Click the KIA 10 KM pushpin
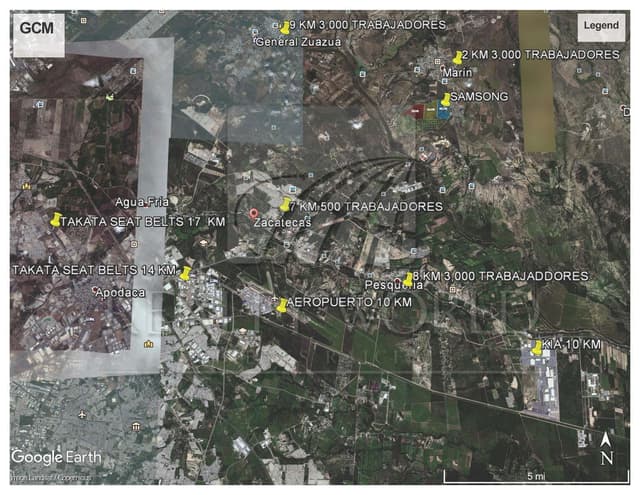Screen dimensions: 640x495 click(x=537, y=348)
